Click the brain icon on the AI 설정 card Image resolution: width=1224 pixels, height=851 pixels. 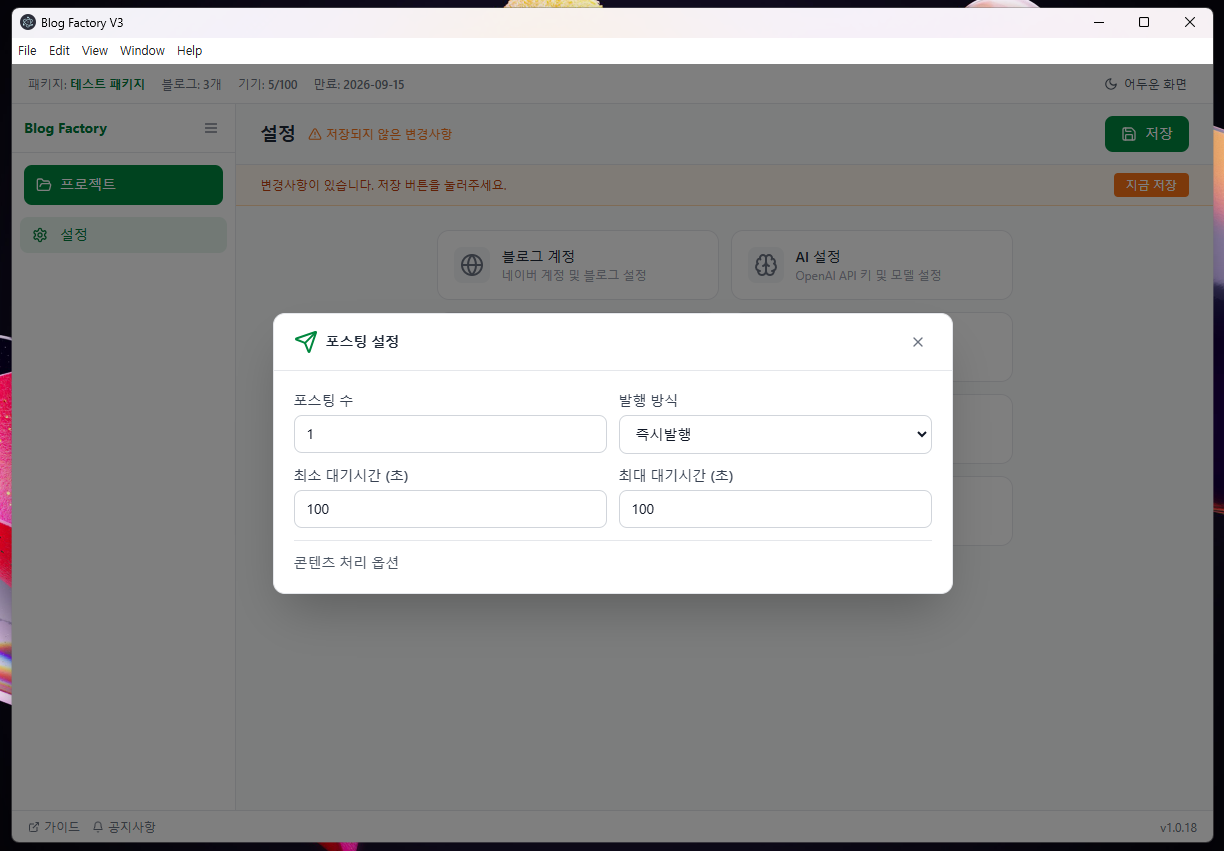tap(766, 264)
